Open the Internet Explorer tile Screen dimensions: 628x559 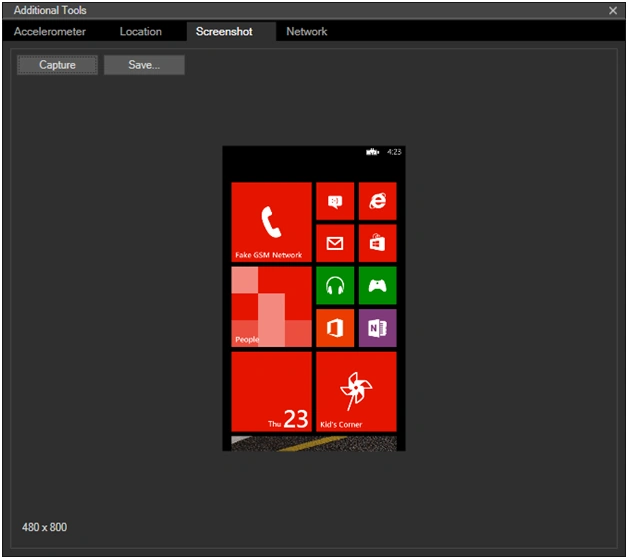pos(377,201)
